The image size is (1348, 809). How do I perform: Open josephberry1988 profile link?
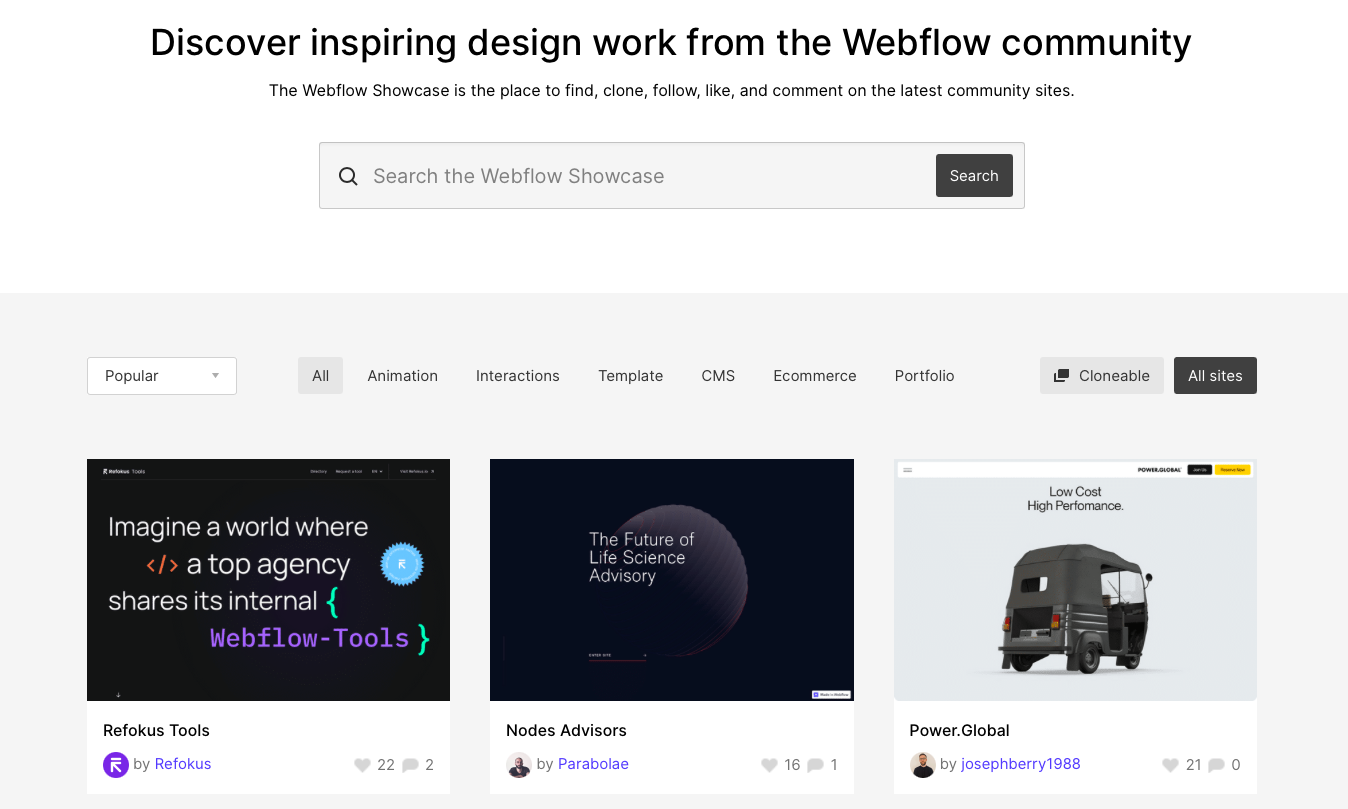coord(1021,764)
